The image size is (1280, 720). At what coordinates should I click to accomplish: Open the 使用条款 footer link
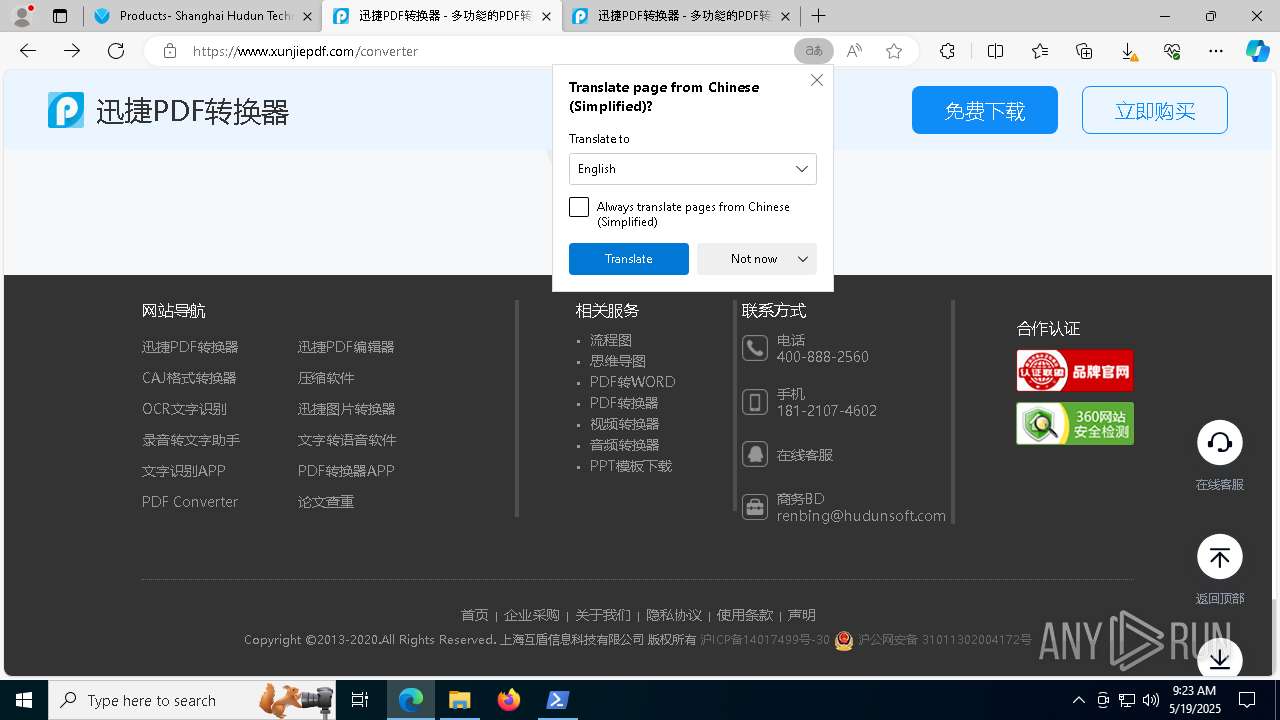[745, 615]
